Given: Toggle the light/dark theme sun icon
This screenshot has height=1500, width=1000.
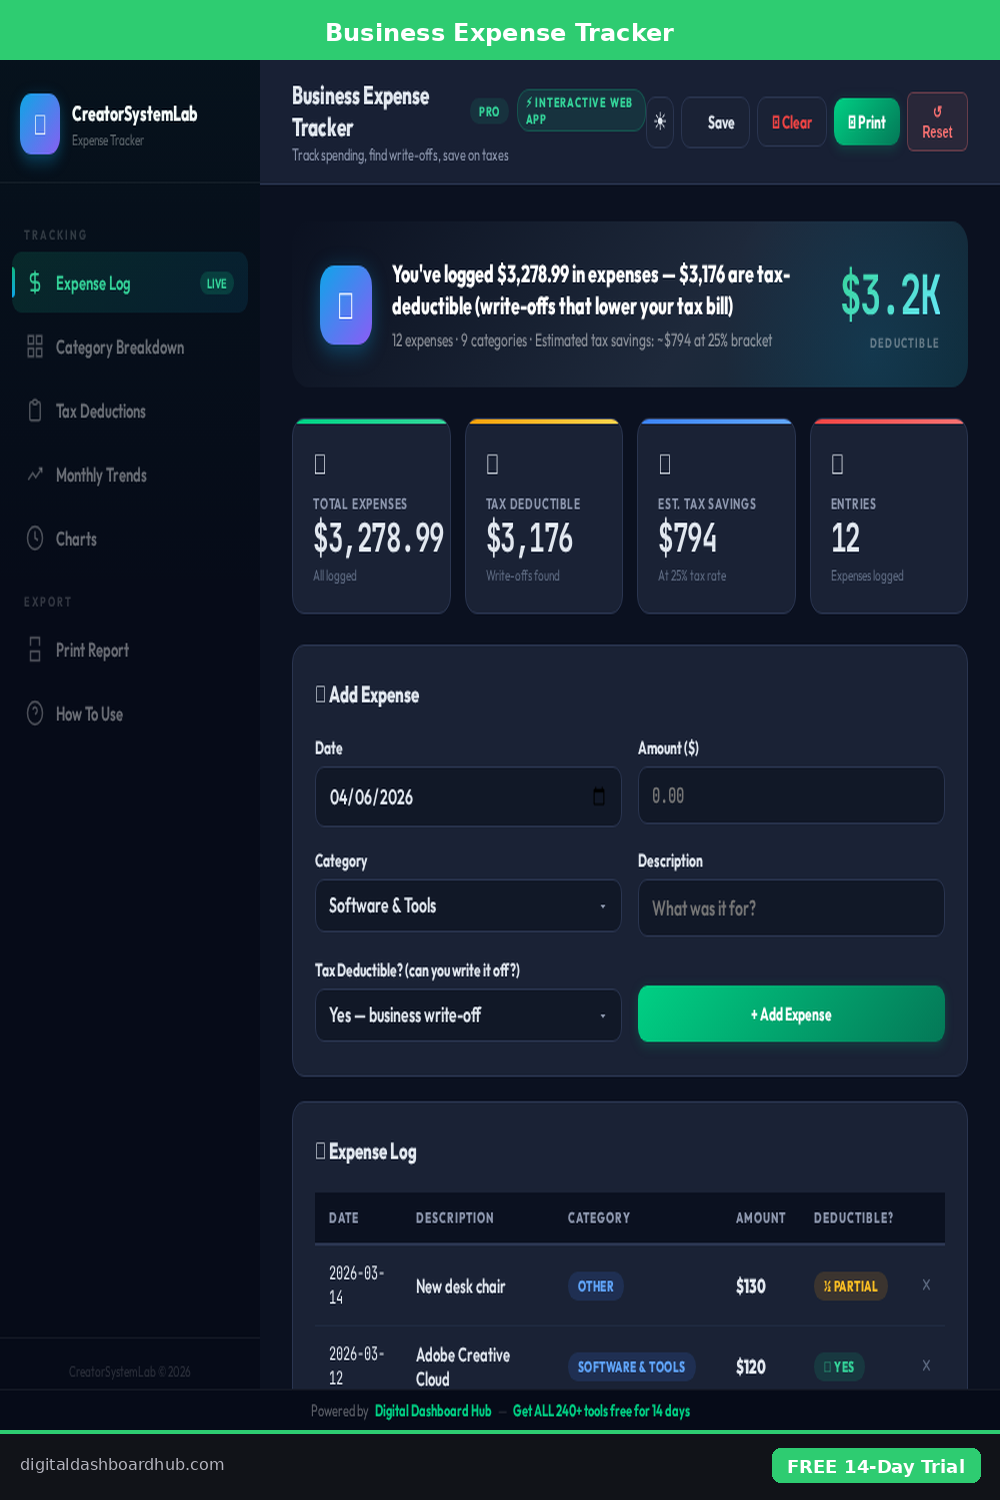Looking at the screenshot, I should pyautogui.click(x=660, y=122).
